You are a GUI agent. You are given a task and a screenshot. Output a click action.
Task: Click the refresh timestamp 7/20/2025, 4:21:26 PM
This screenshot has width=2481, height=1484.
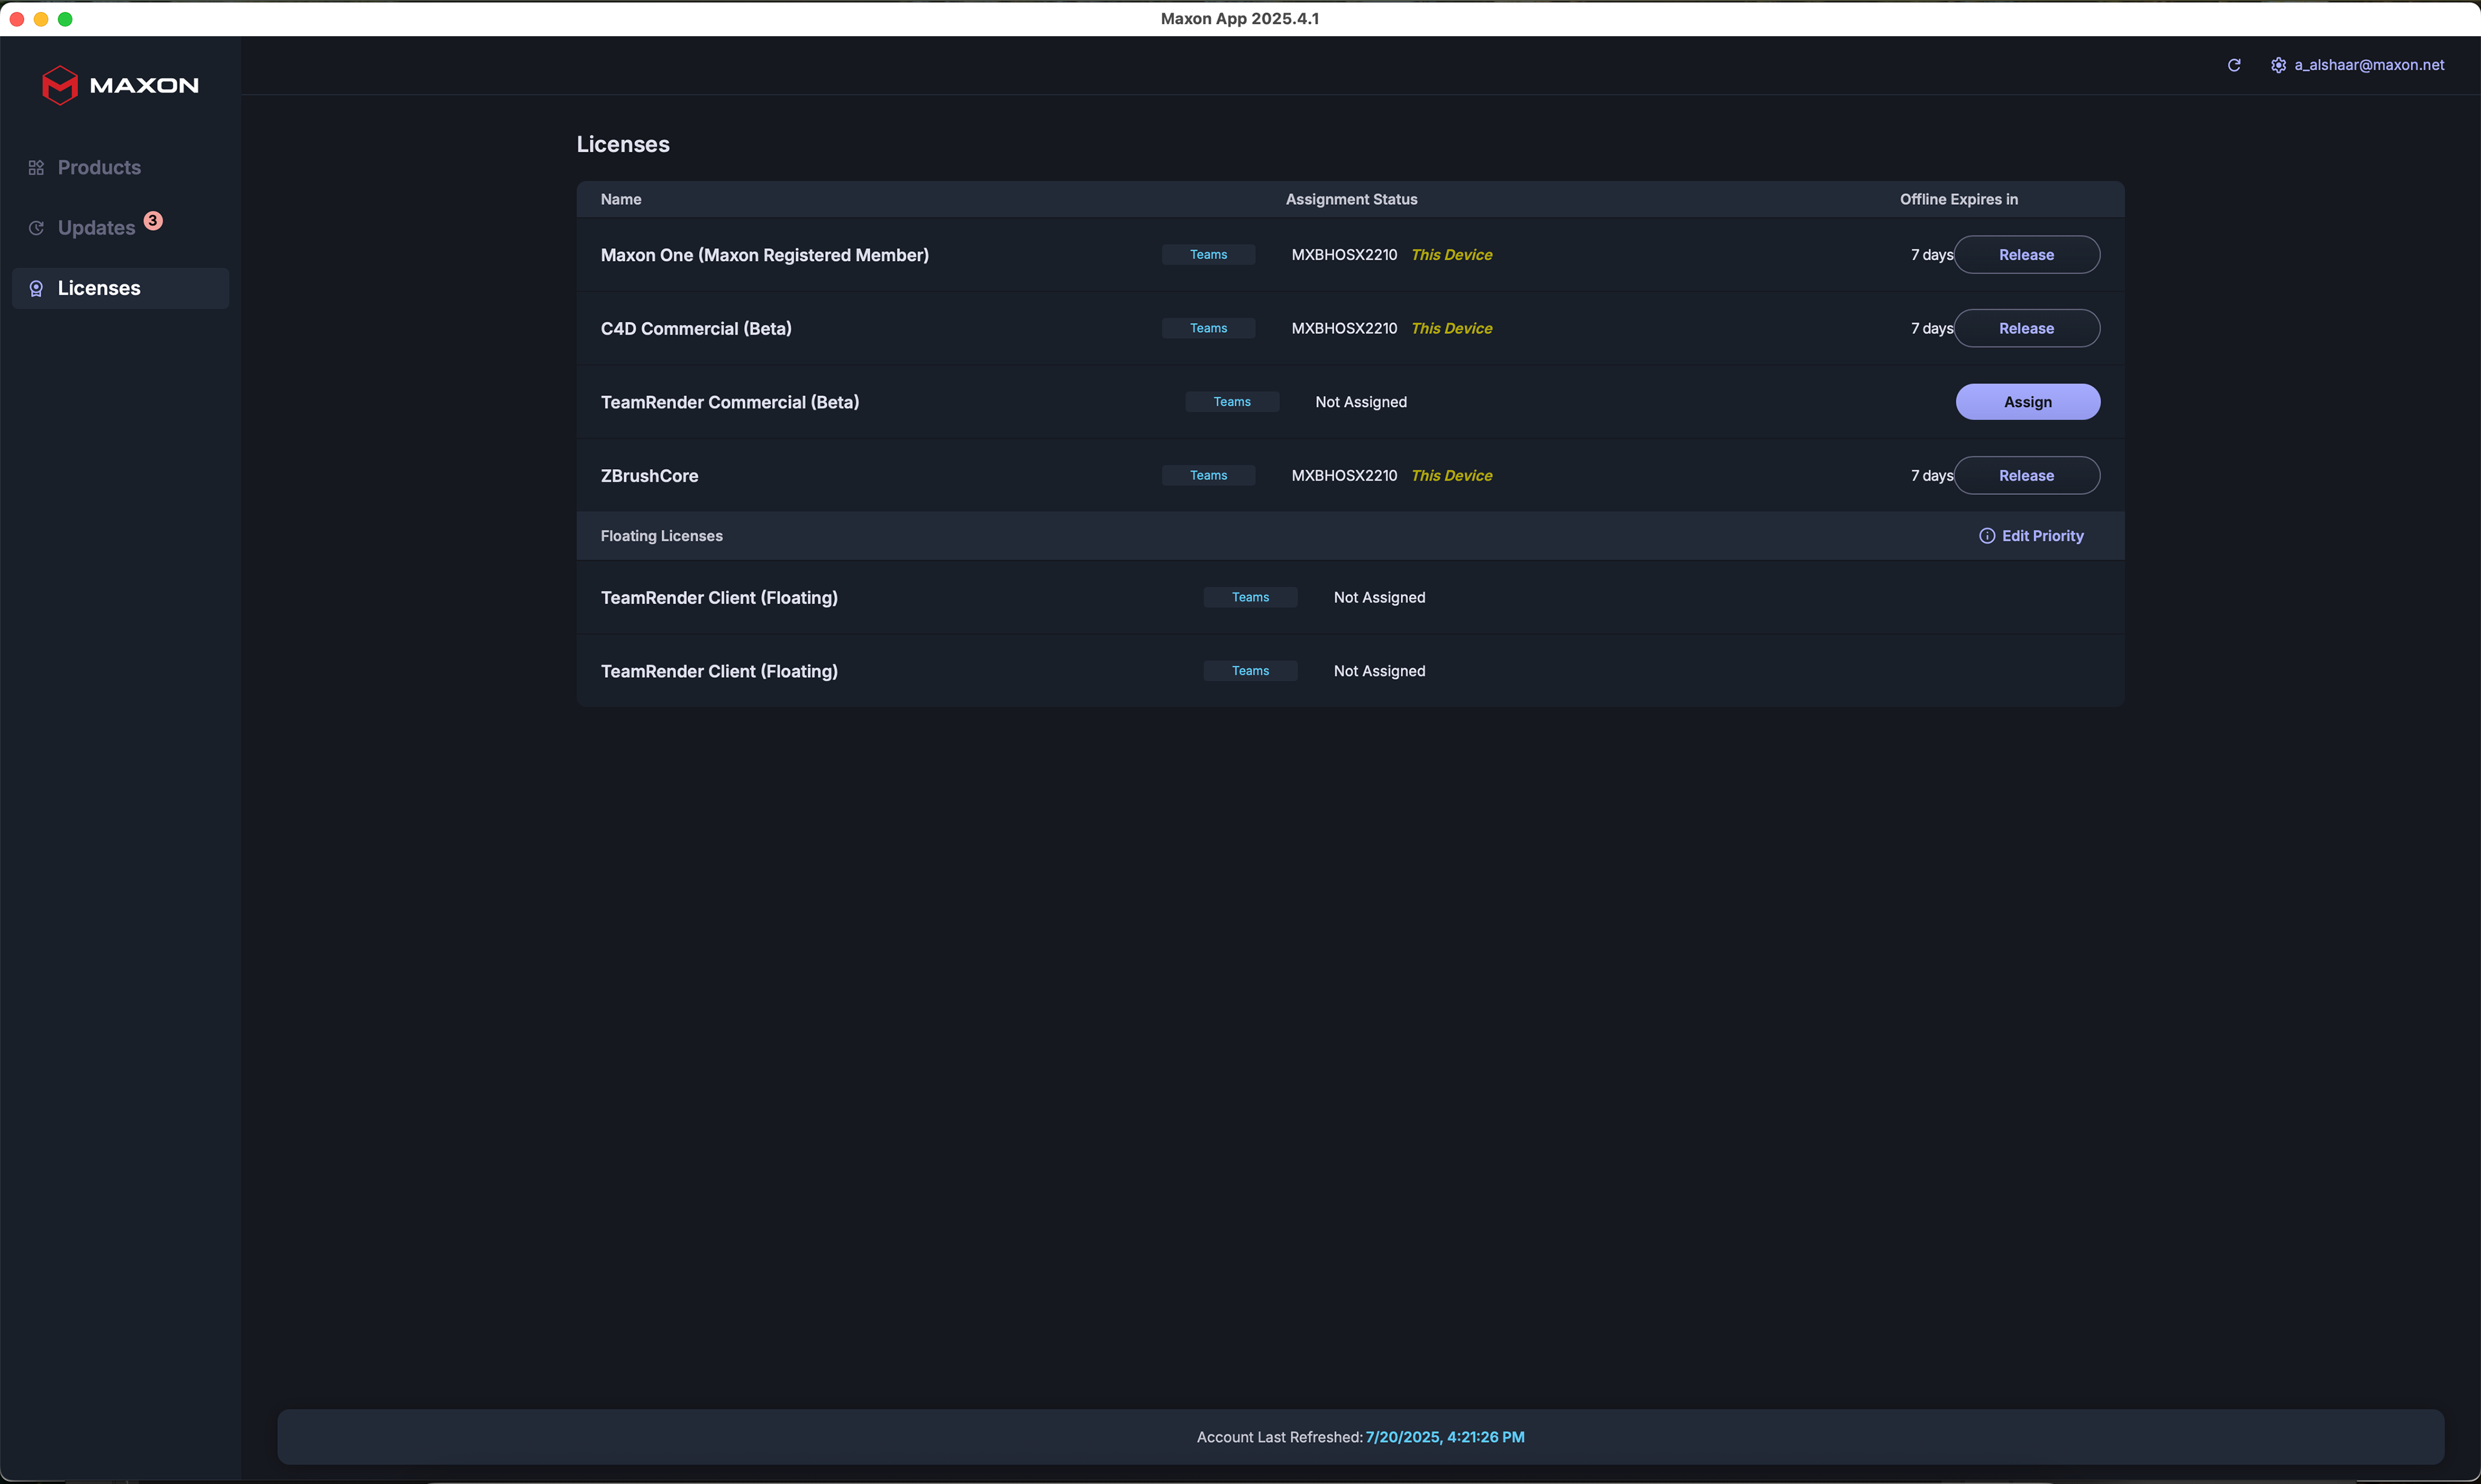pyautogui.click(x=1444, y=1437)
